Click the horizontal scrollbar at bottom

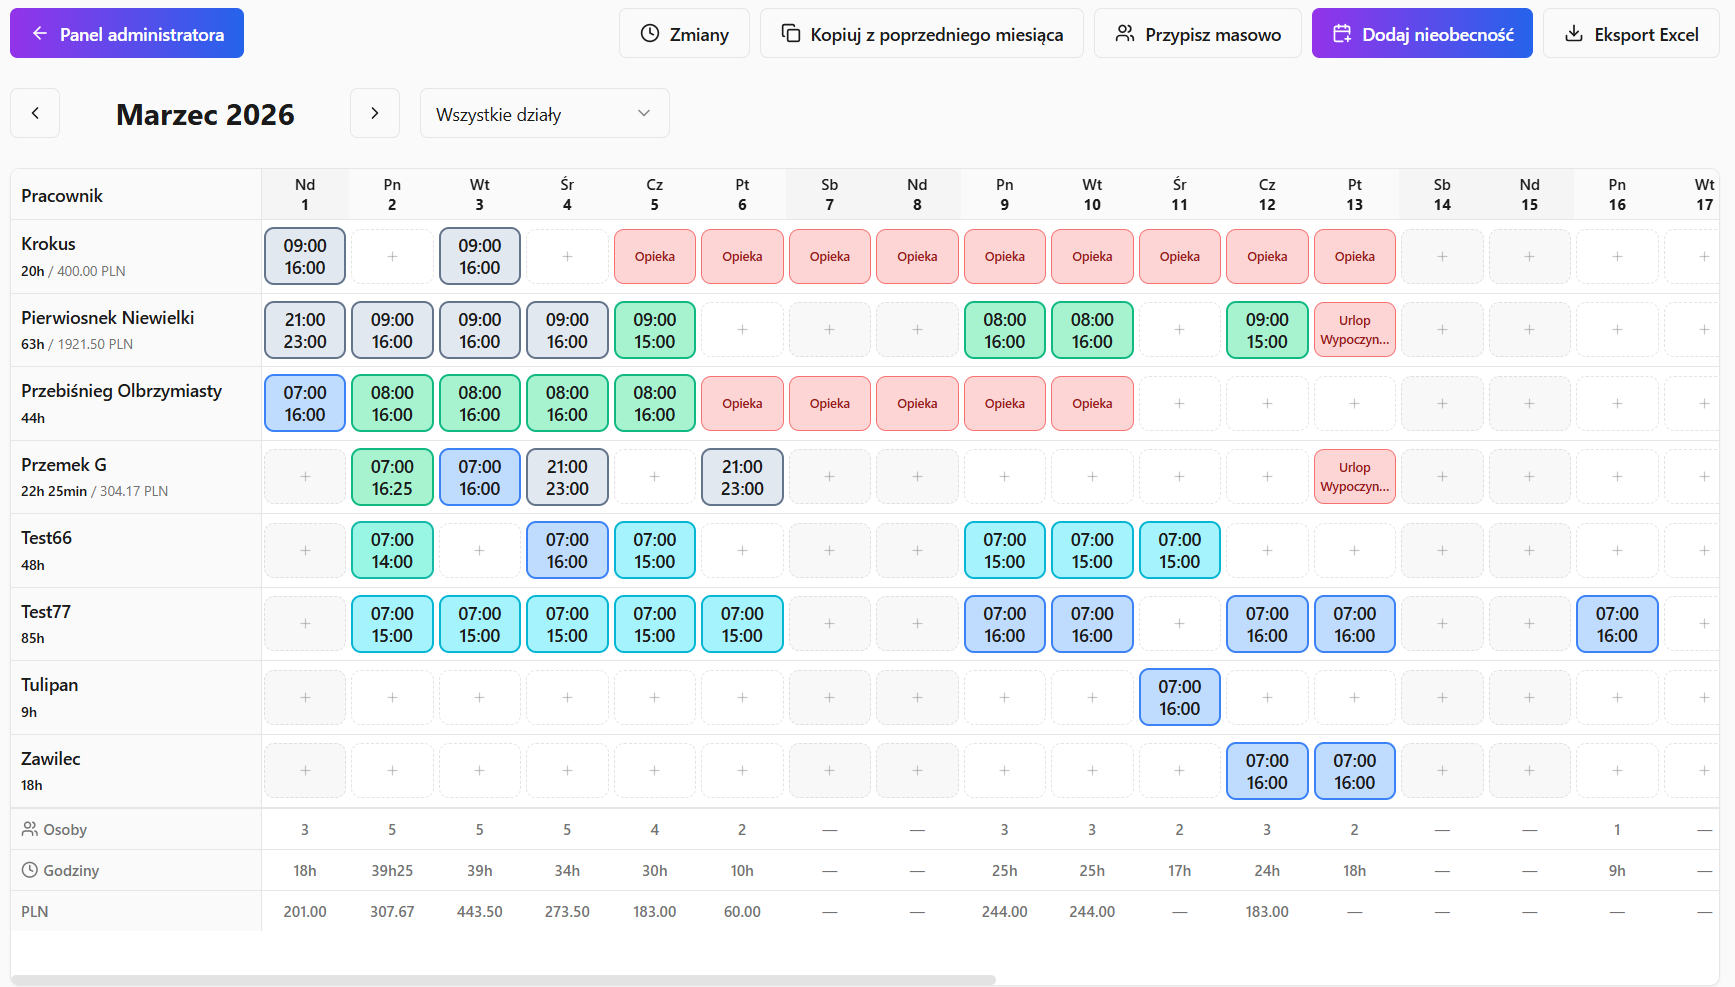click(503, 980)
